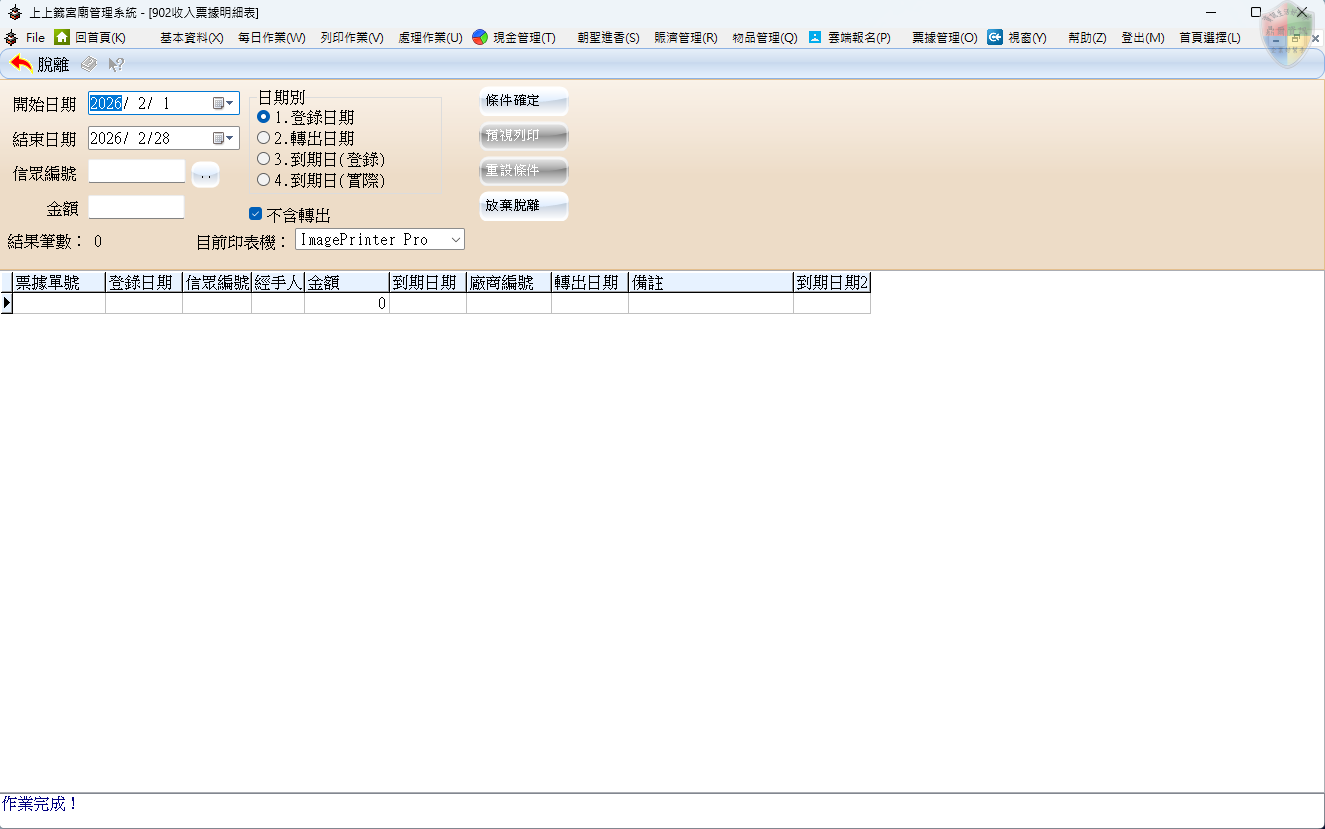Screen dimensions: 1325x829
Task: Click the grey book icon in toolbar
Action: pyautogui.click(x=88, y=64)
